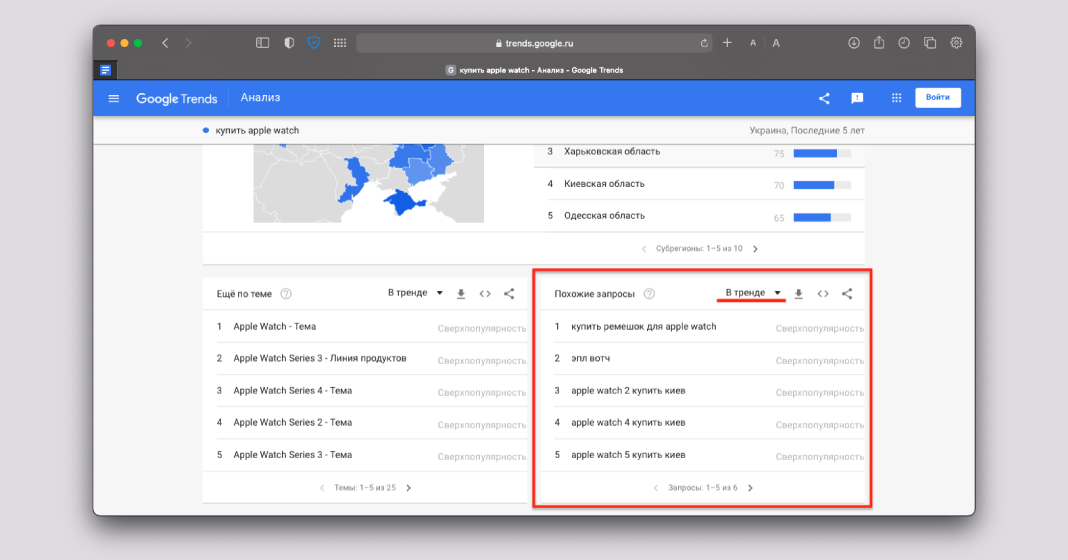This screenshot has width=1068, height=560.
Task: Expand 'В тренде' dropdown in 'Ещё по теме'
Action: click(415, 293)
